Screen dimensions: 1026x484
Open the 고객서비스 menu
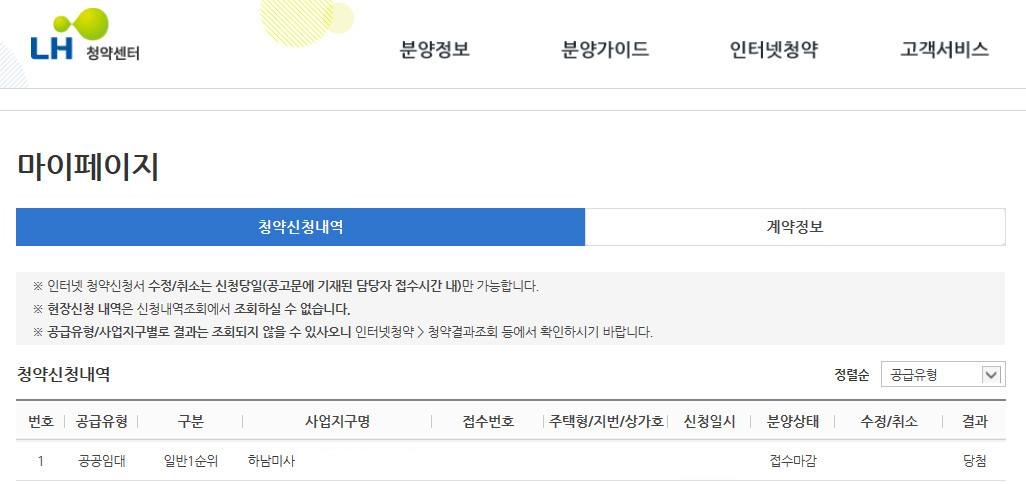944,50
